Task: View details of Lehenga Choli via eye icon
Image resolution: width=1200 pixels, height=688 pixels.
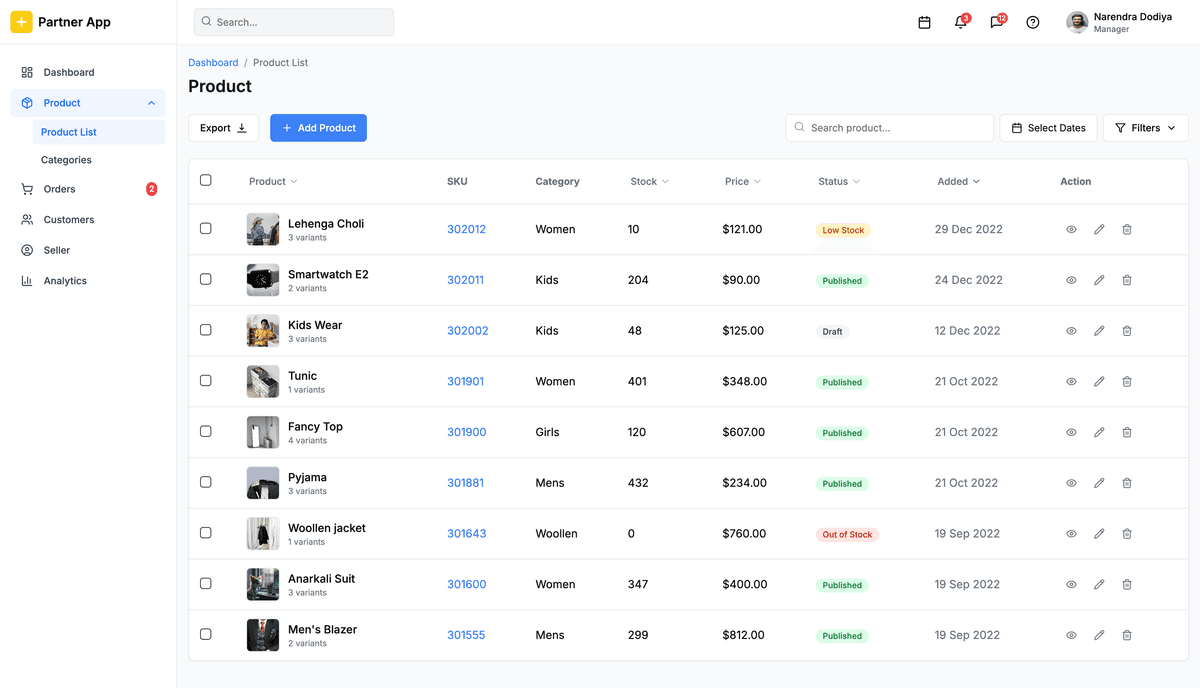Action: coord(1071,229)
